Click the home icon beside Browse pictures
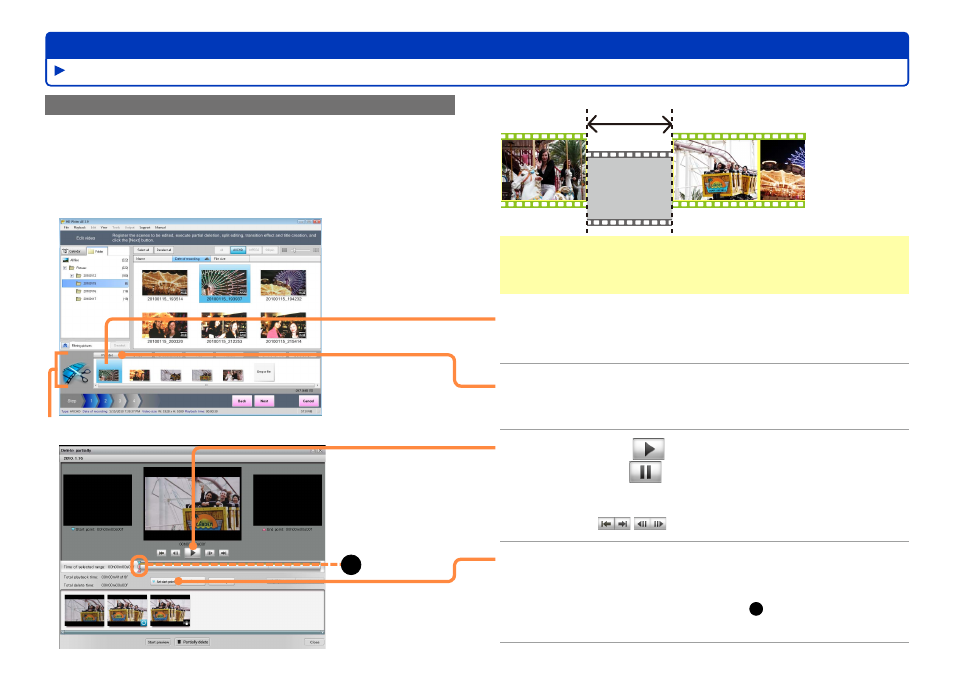The image size is (954, 673). pyautogui.click(x=65, y=345)
